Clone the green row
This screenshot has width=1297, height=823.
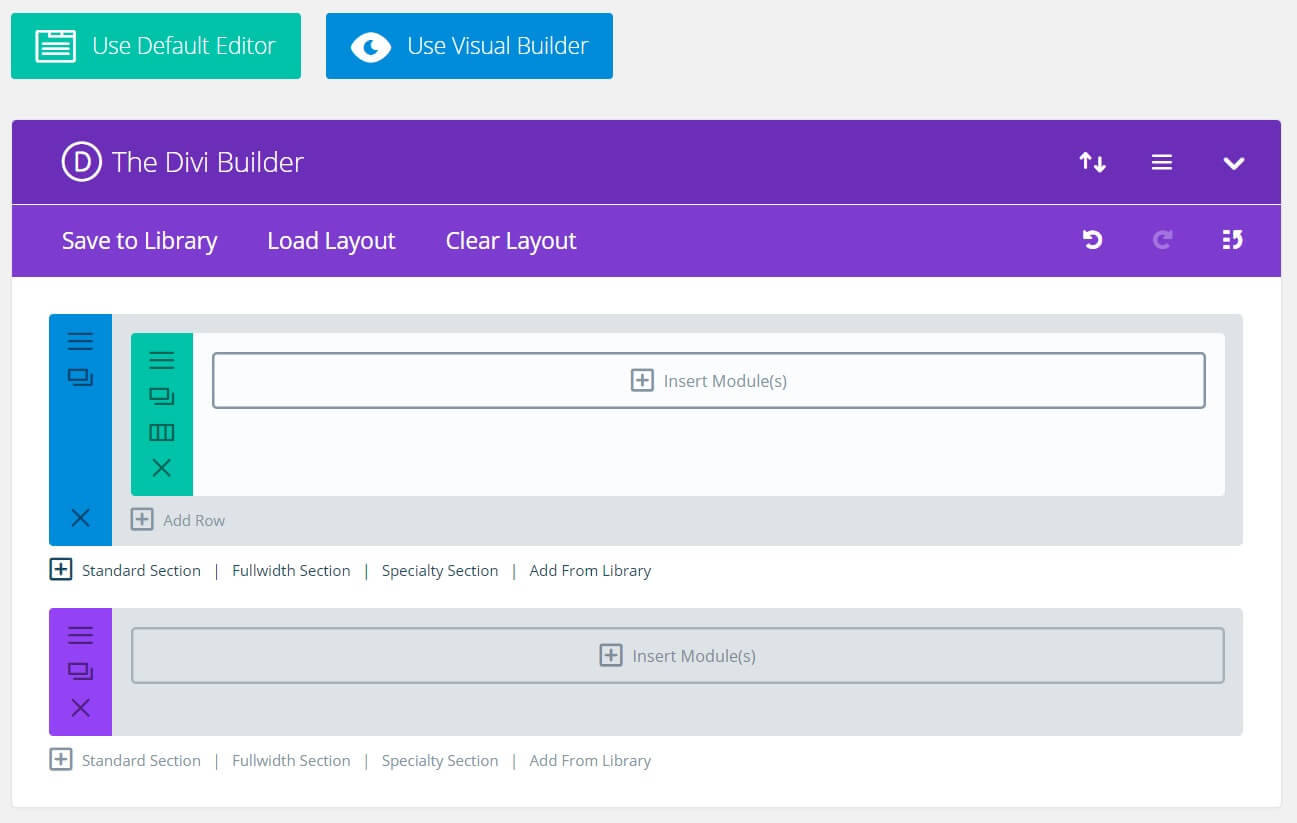tap(161, 396)
